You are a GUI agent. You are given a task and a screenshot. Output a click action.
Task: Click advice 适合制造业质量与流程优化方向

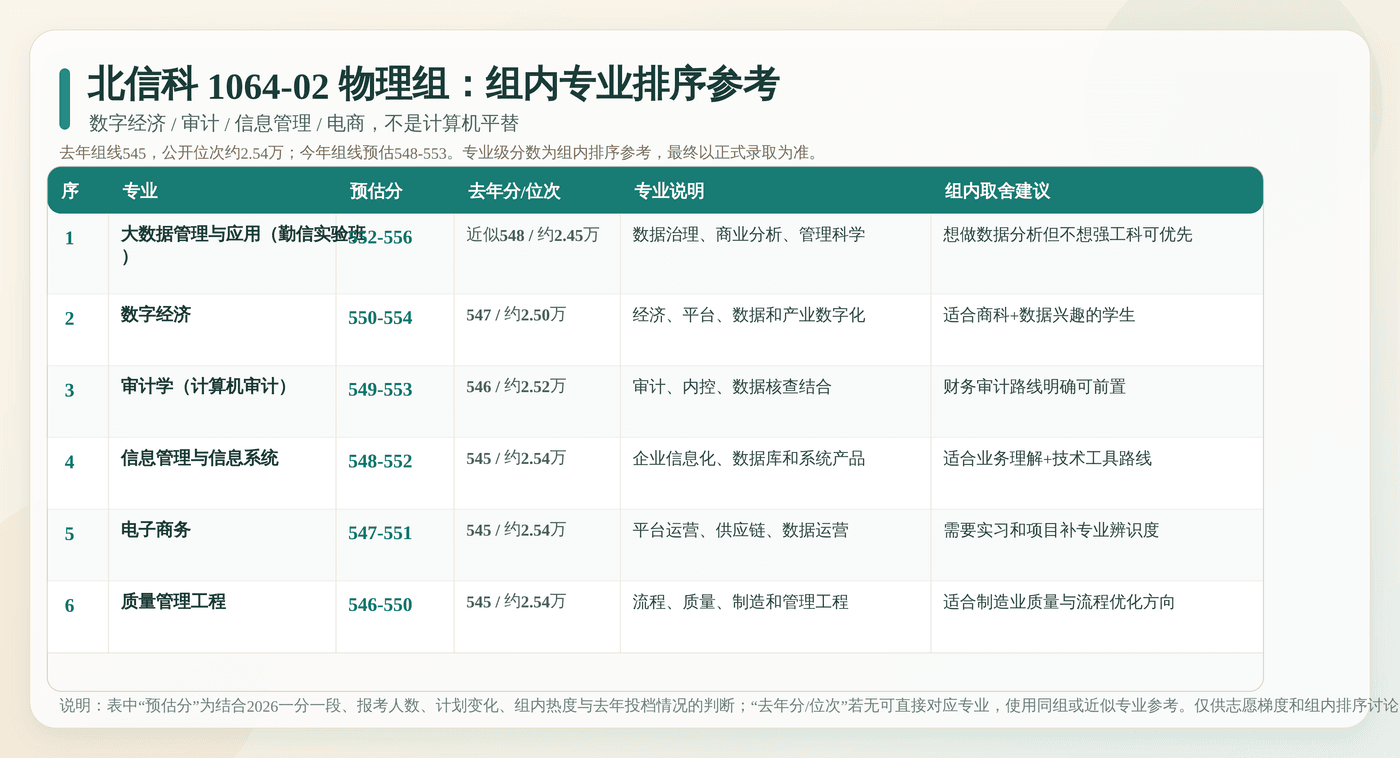pyautogui.click(x=1059, y=603)
